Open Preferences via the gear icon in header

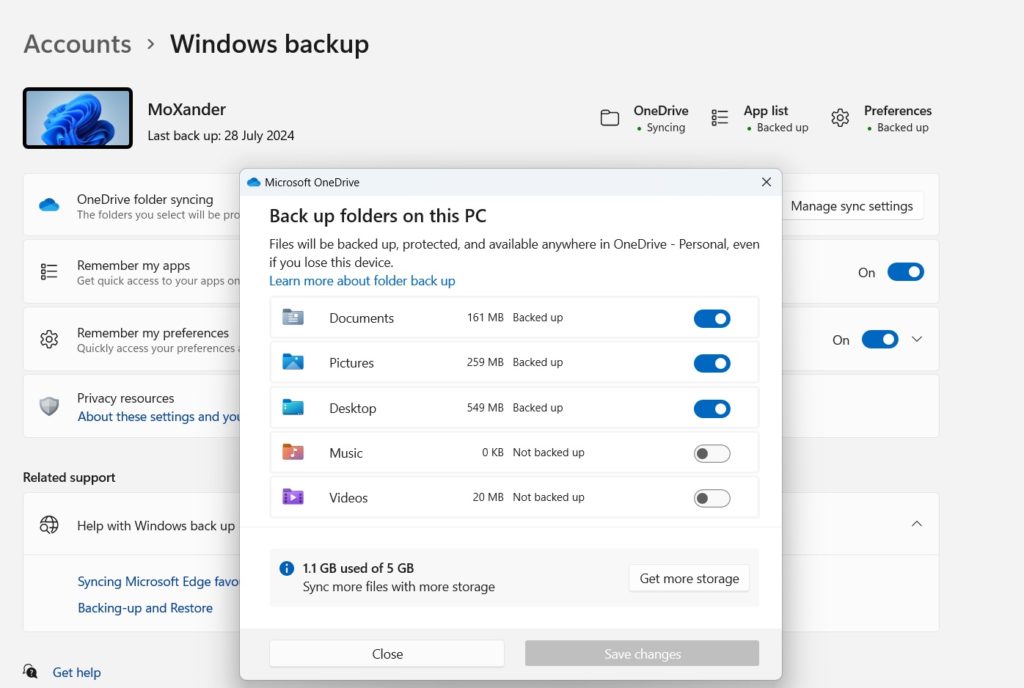coord(840,117)
